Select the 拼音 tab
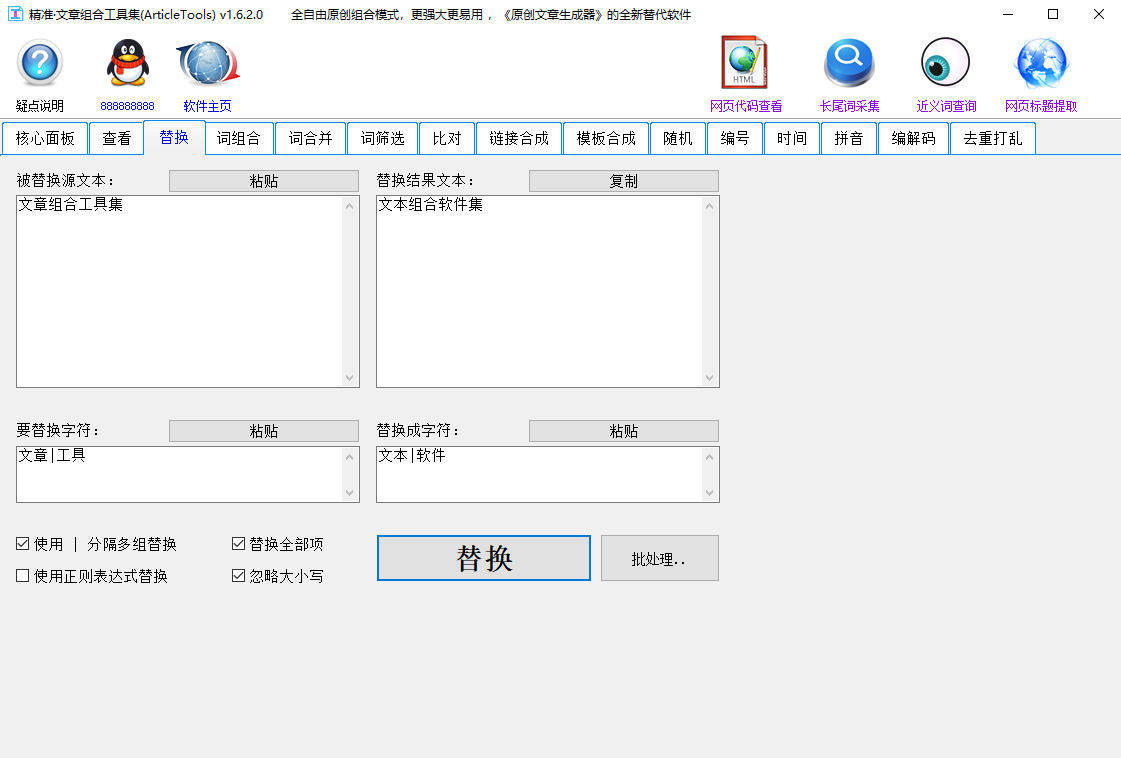The width and height of the screenshot is (1121, 758). (848, 138)
